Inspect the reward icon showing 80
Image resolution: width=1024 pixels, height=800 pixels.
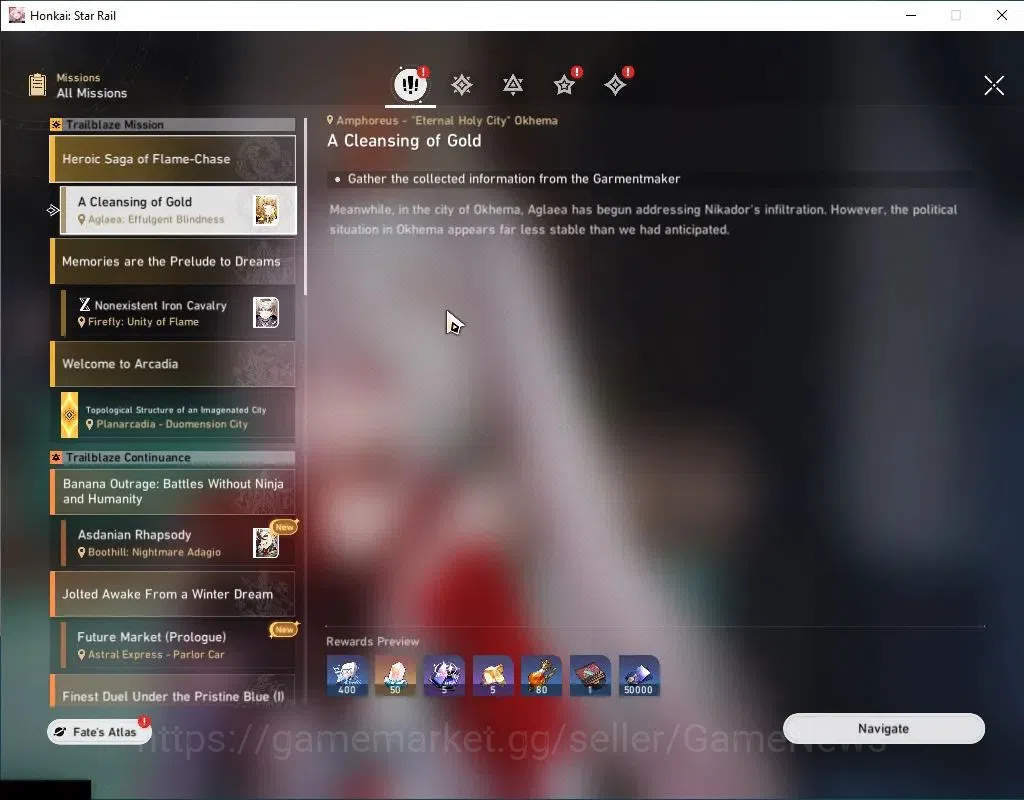[541, 676]
